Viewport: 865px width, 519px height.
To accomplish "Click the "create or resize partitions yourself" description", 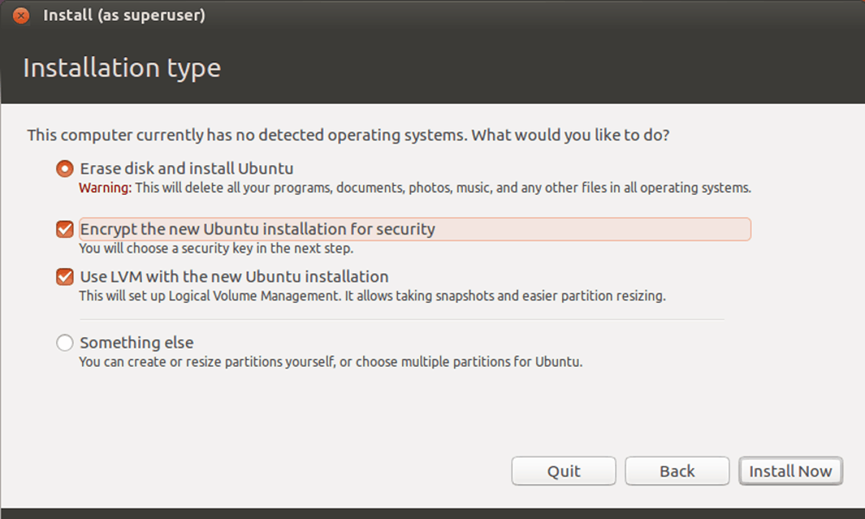I will [330, 362].
